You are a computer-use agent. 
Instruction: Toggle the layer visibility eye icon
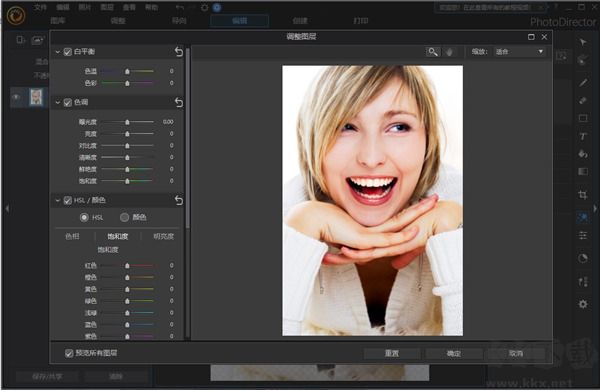coord(16,98)
